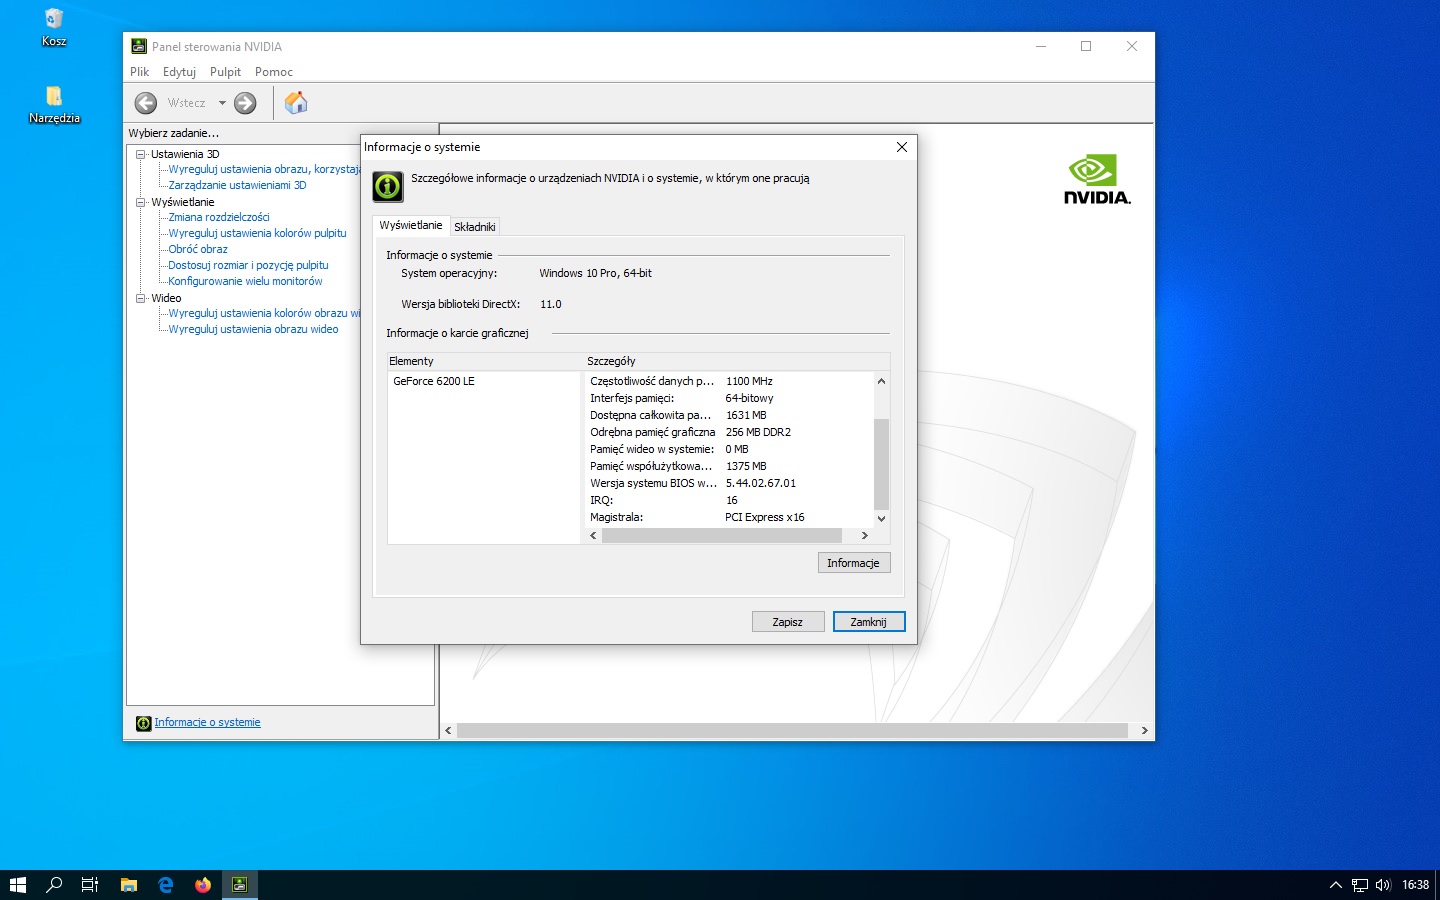Open the Pomoc menu
The width and height of the screenshot is (1440, 900).
click(x=273, y=72)
